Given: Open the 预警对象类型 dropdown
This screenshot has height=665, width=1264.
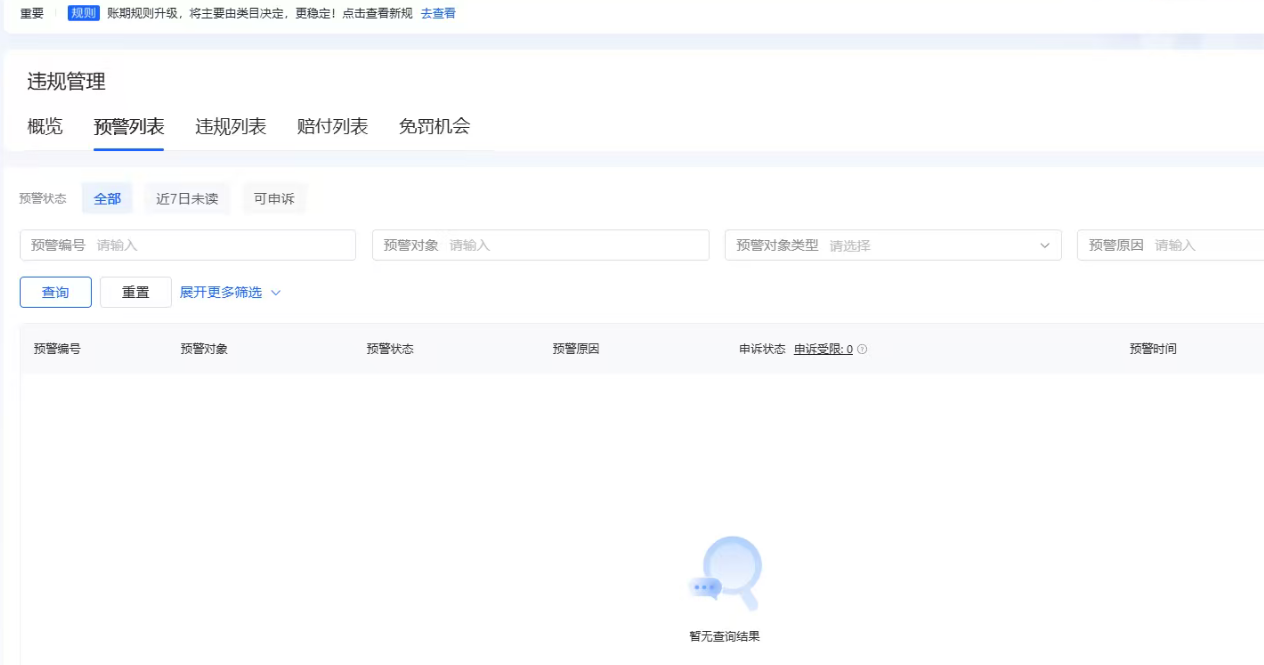Looking at the screenshot, I should click(x=892, y=245).
